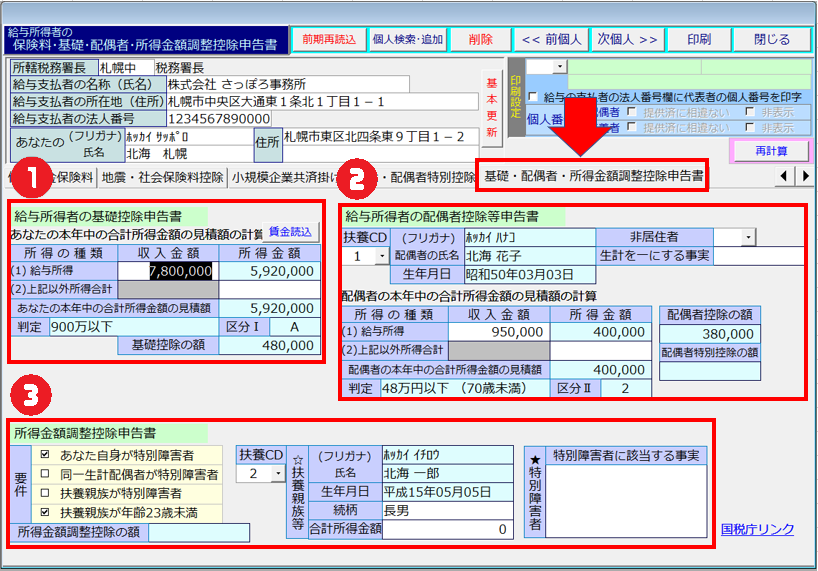Select the 基礎・配偶者・所得金額調整控除申告書 tab
The image size is (818, 571).
[593, 176]
